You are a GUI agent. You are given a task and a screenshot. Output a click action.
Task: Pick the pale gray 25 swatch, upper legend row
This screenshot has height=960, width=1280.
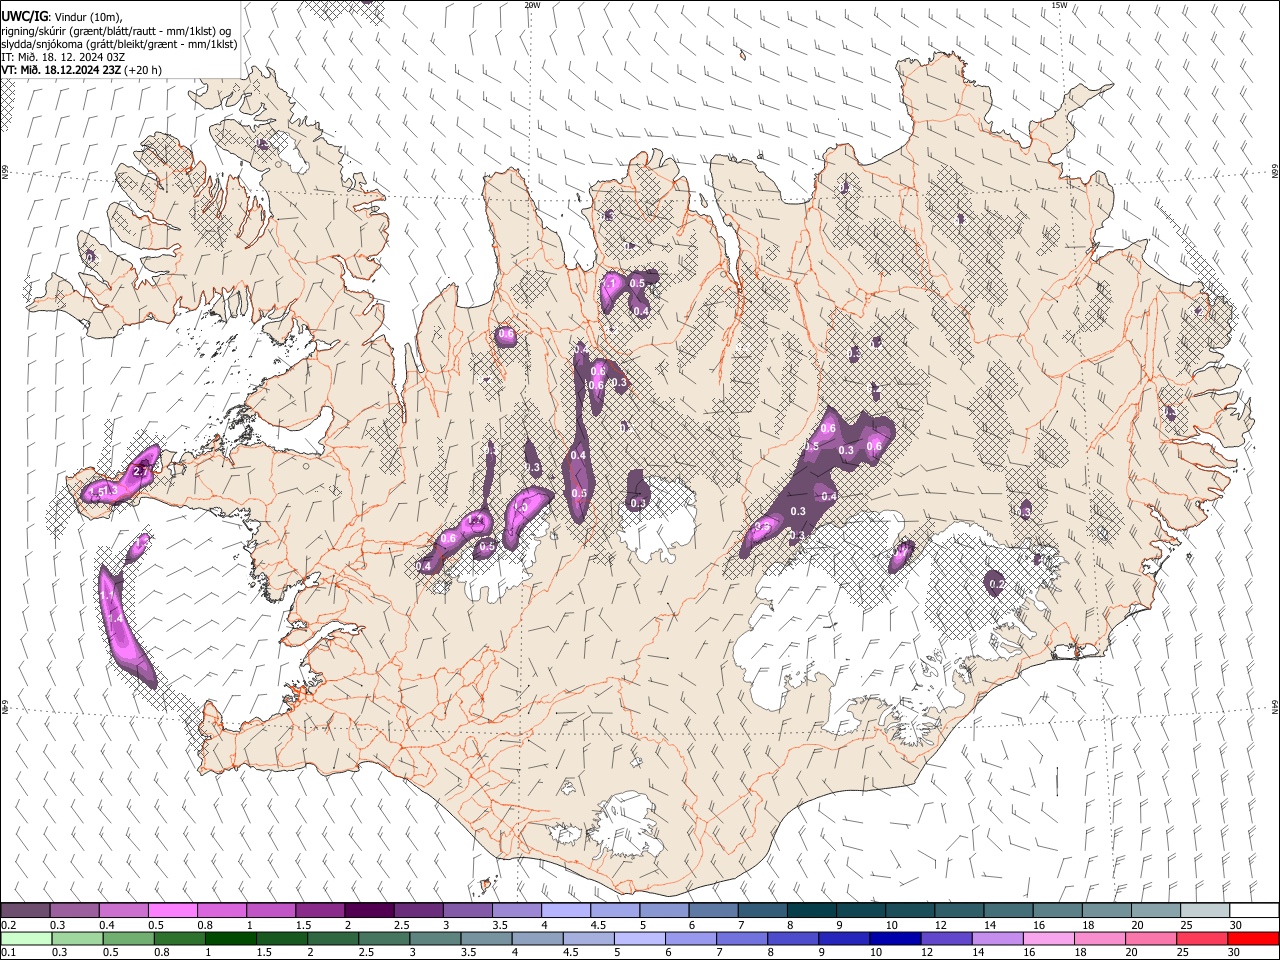[1206, 911]
